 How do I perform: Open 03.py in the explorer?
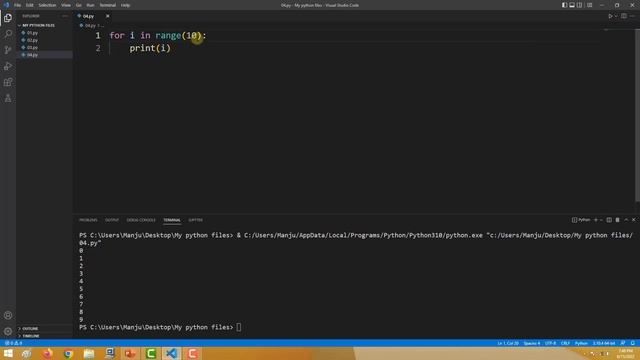coord(32,47)
